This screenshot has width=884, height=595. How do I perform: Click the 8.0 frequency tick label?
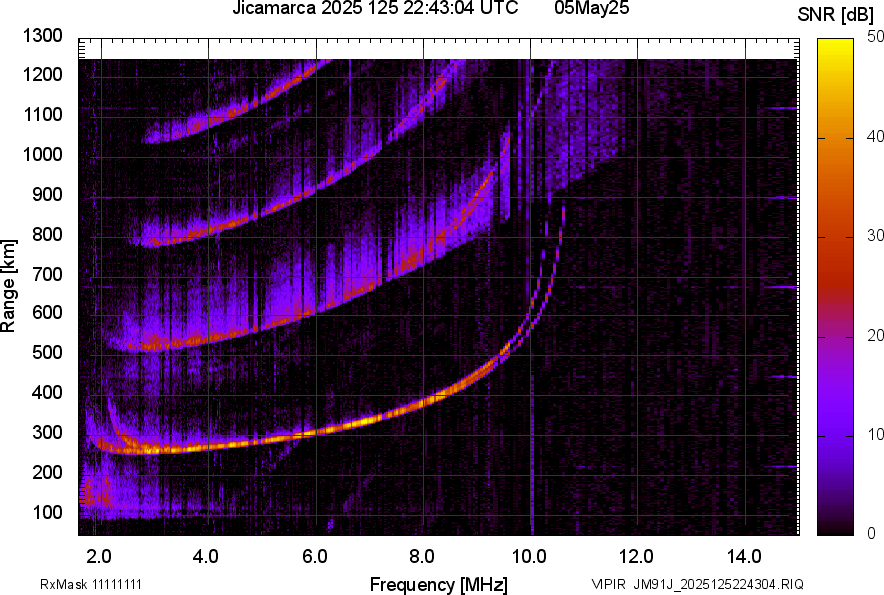421,556
